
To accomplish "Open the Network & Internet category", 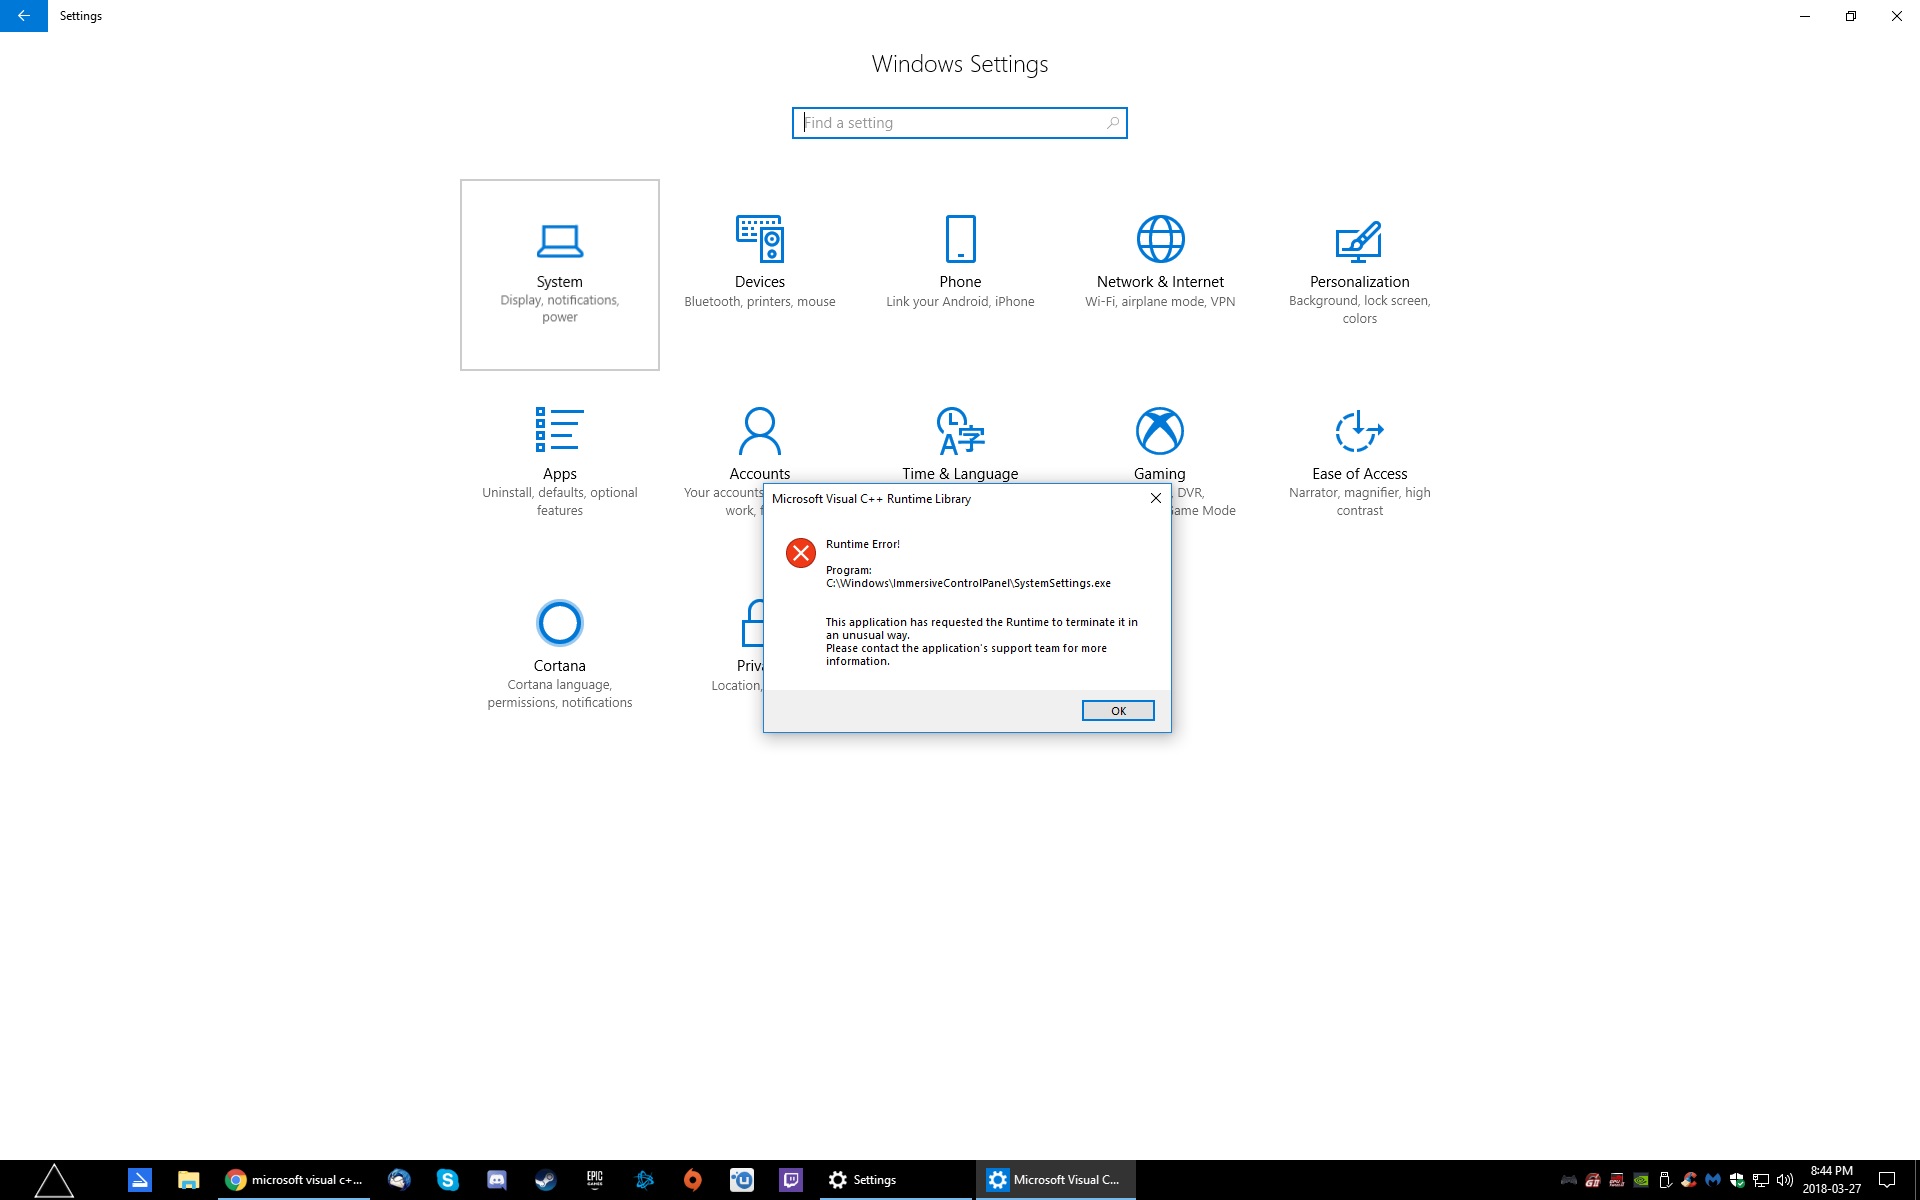I will (x=1160, y=262).
